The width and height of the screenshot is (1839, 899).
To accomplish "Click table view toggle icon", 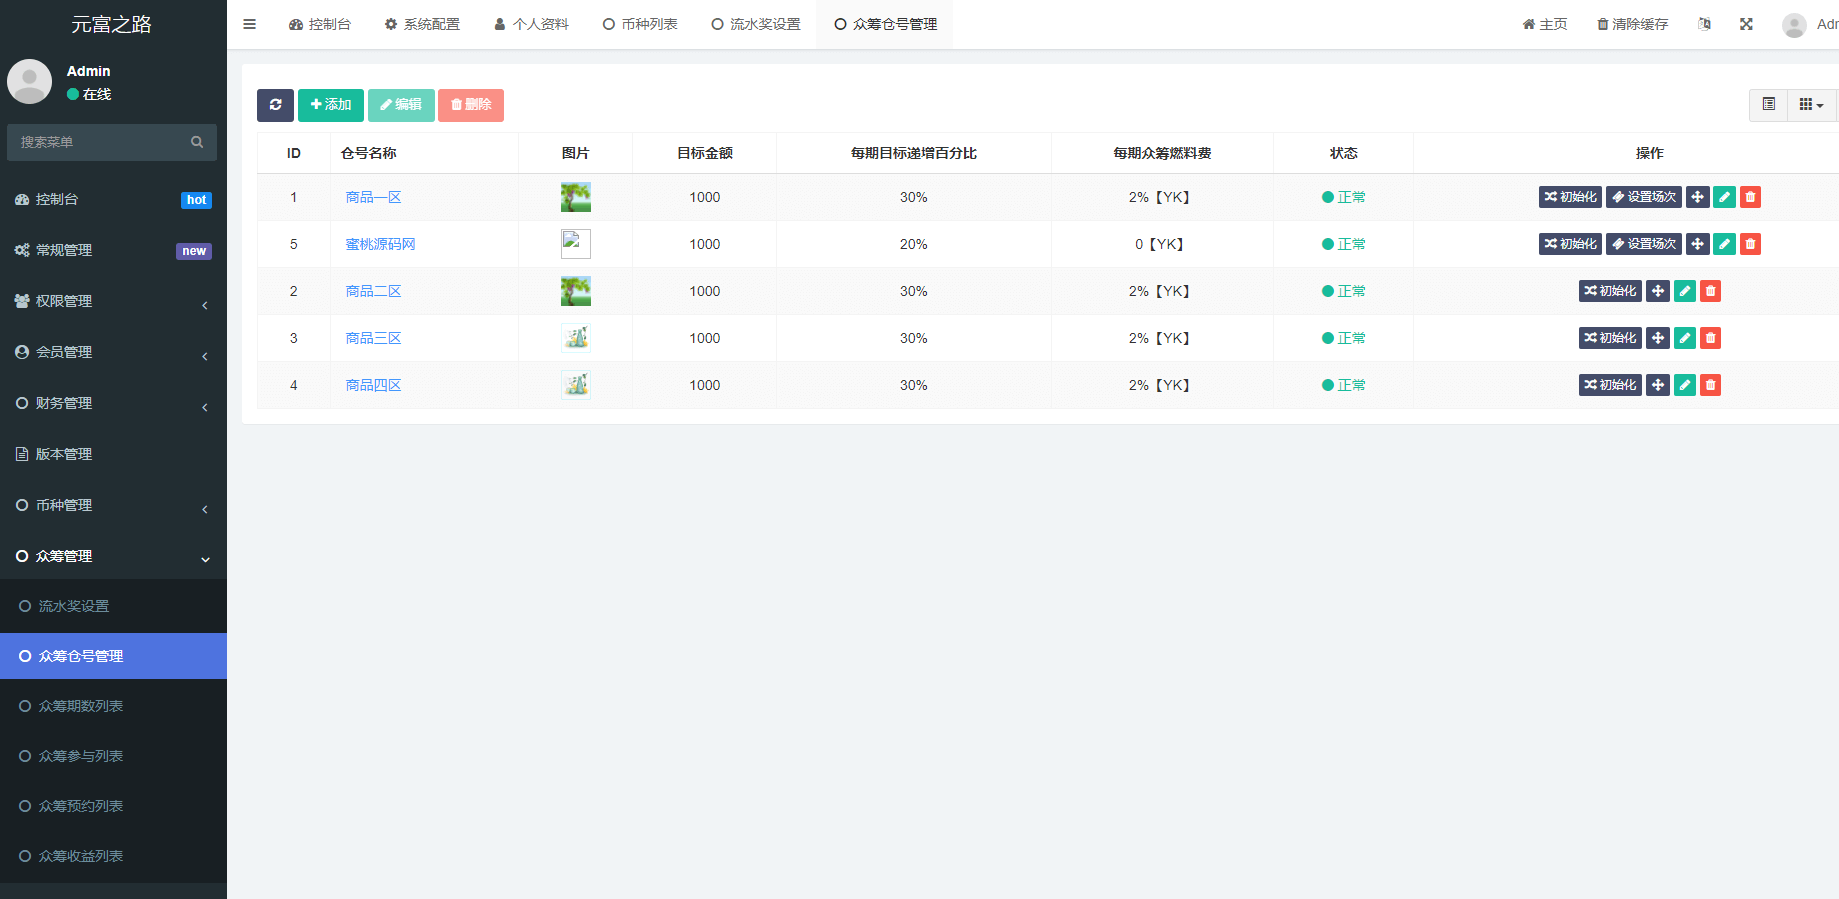I will pyautogui.click(x=1768, y=105).
